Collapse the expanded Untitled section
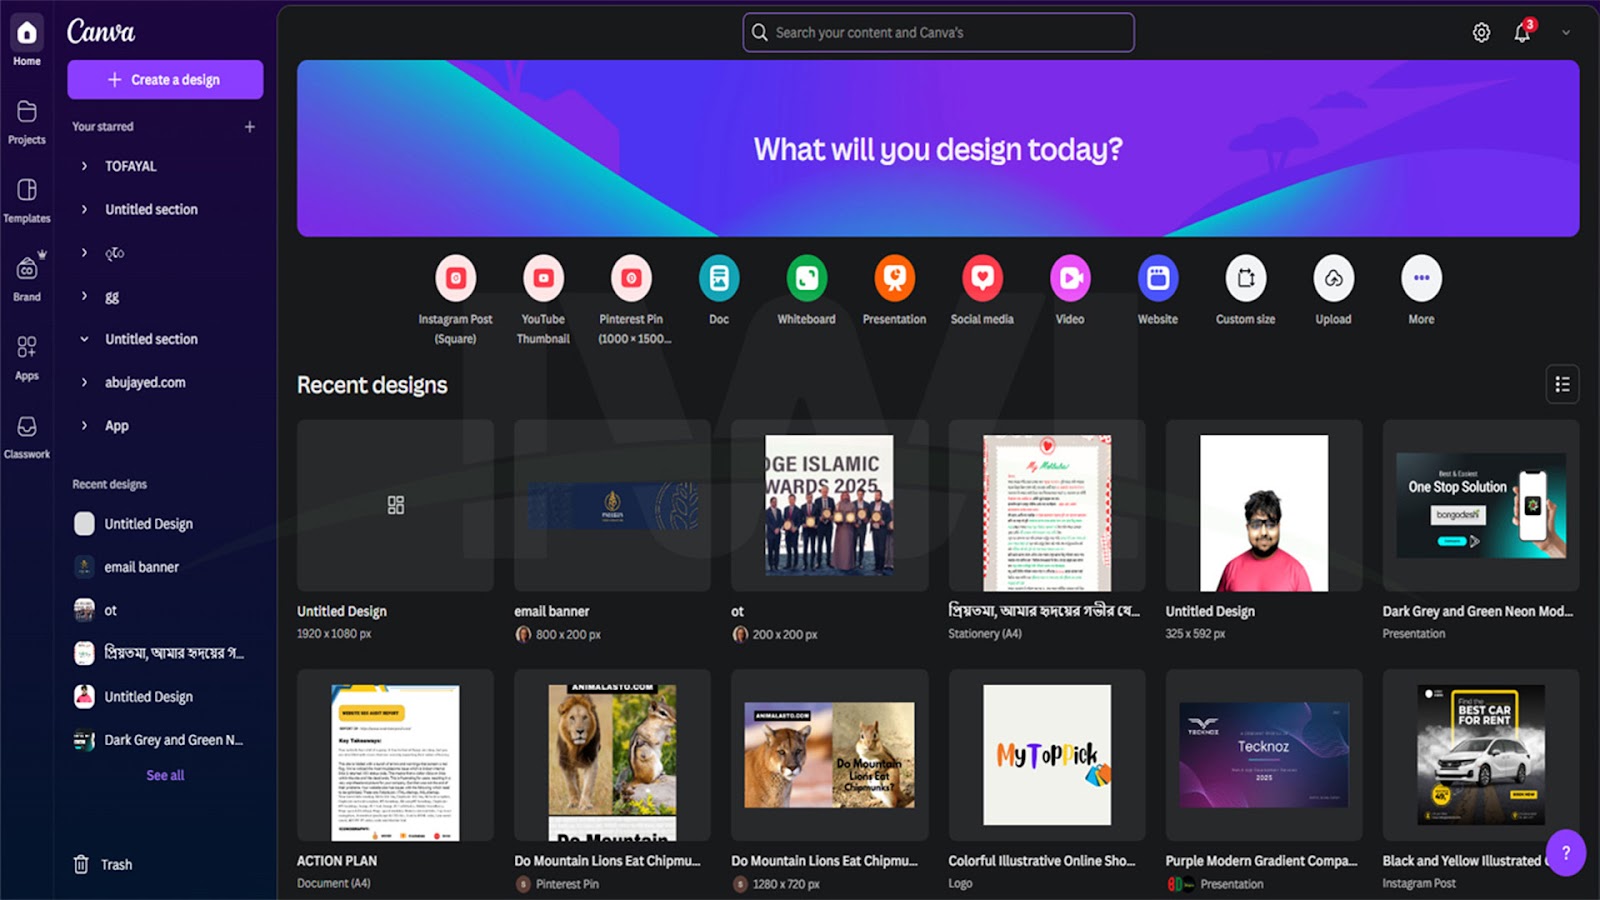 (84, 339)
